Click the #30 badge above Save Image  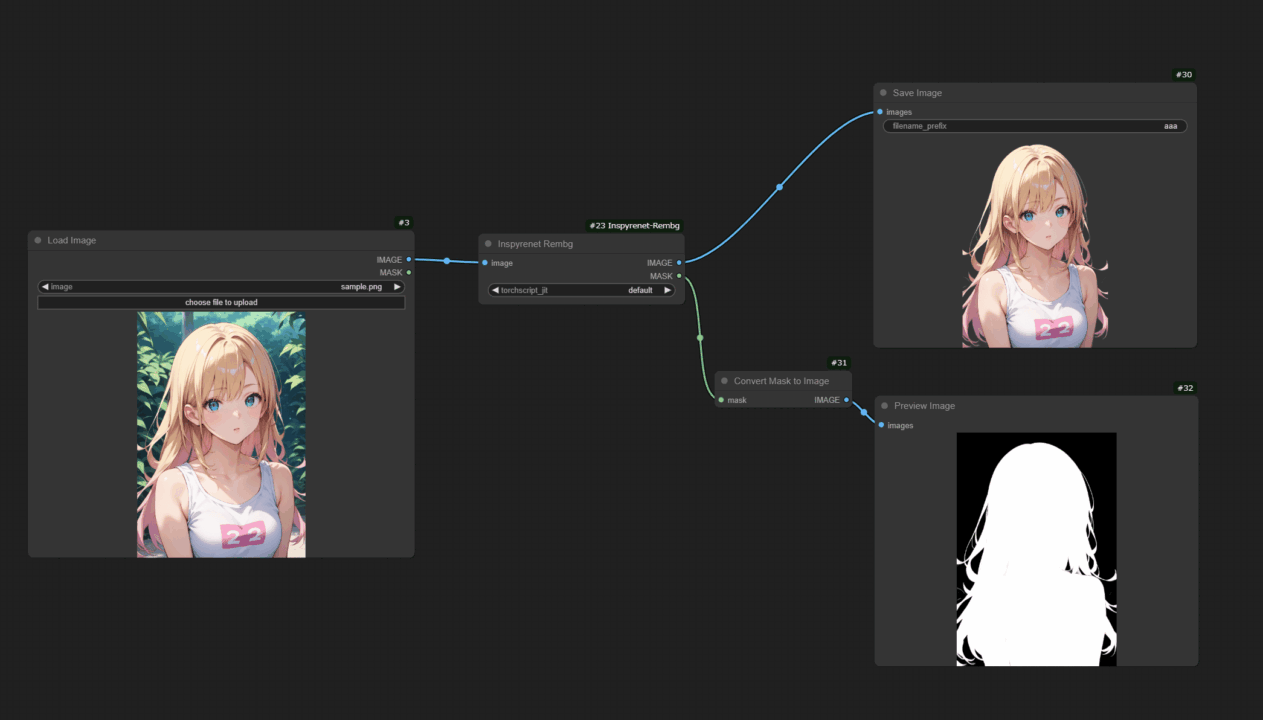point(1183,75)
